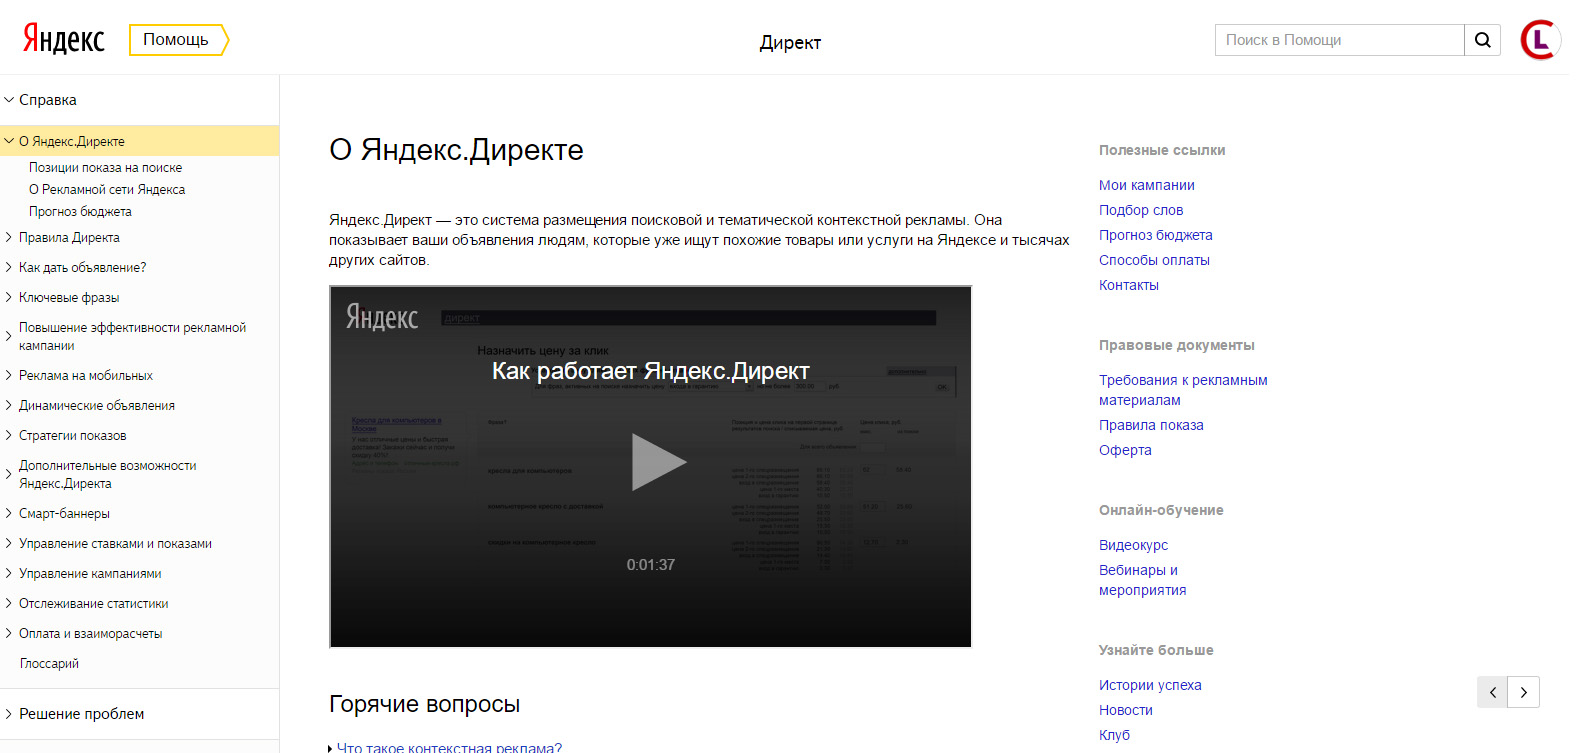Click the Яндекс logo
Screen dimensions: 1577x753
click(x=64, y=39)
